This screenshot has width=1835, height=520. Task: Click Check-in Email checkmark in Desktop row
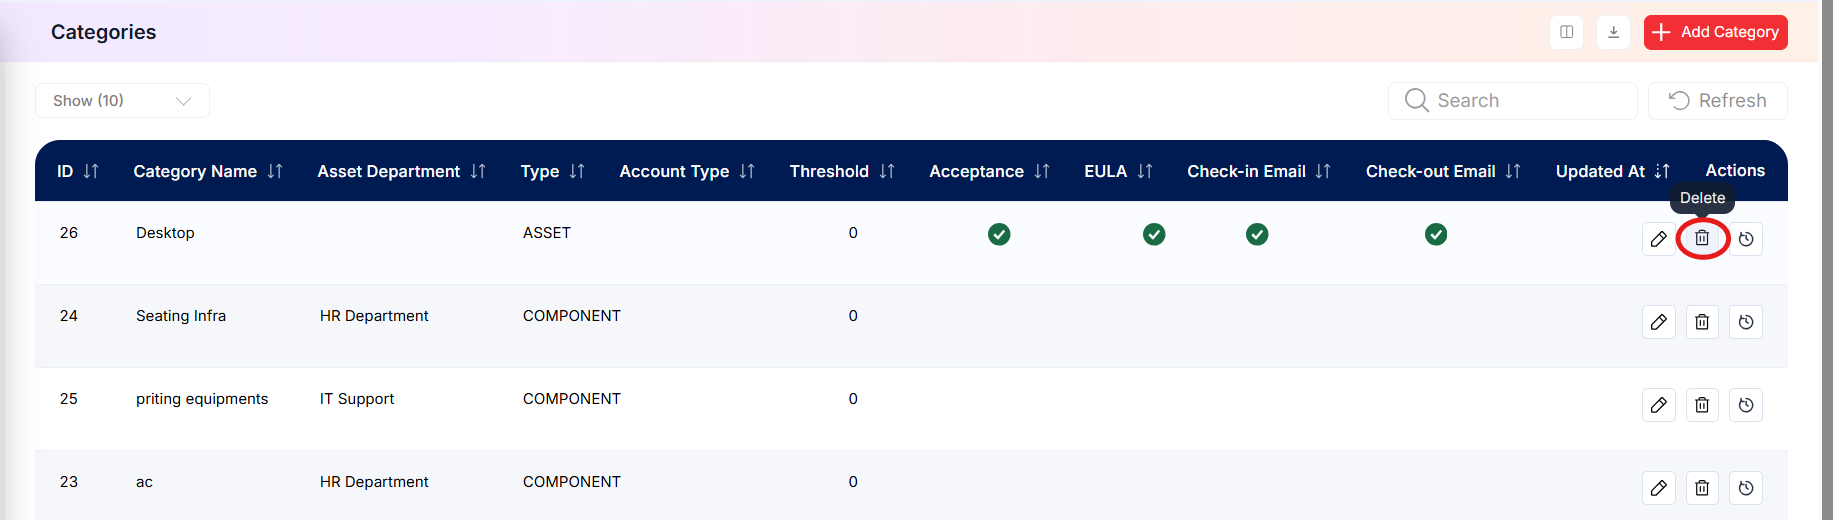[1257, 234]
